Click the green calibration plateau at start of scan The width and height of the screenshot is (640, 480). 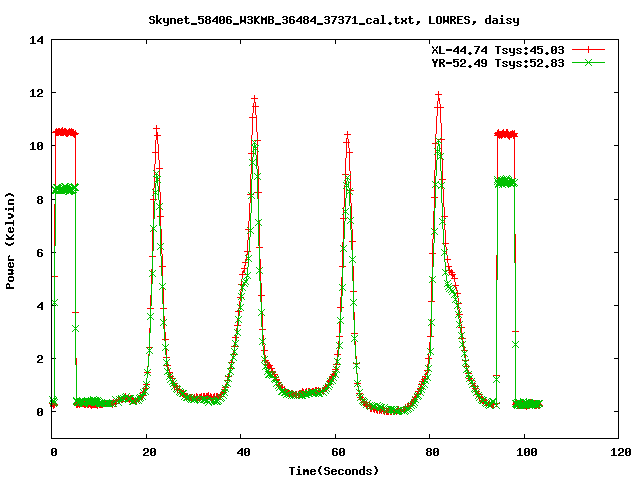[66, 189]
